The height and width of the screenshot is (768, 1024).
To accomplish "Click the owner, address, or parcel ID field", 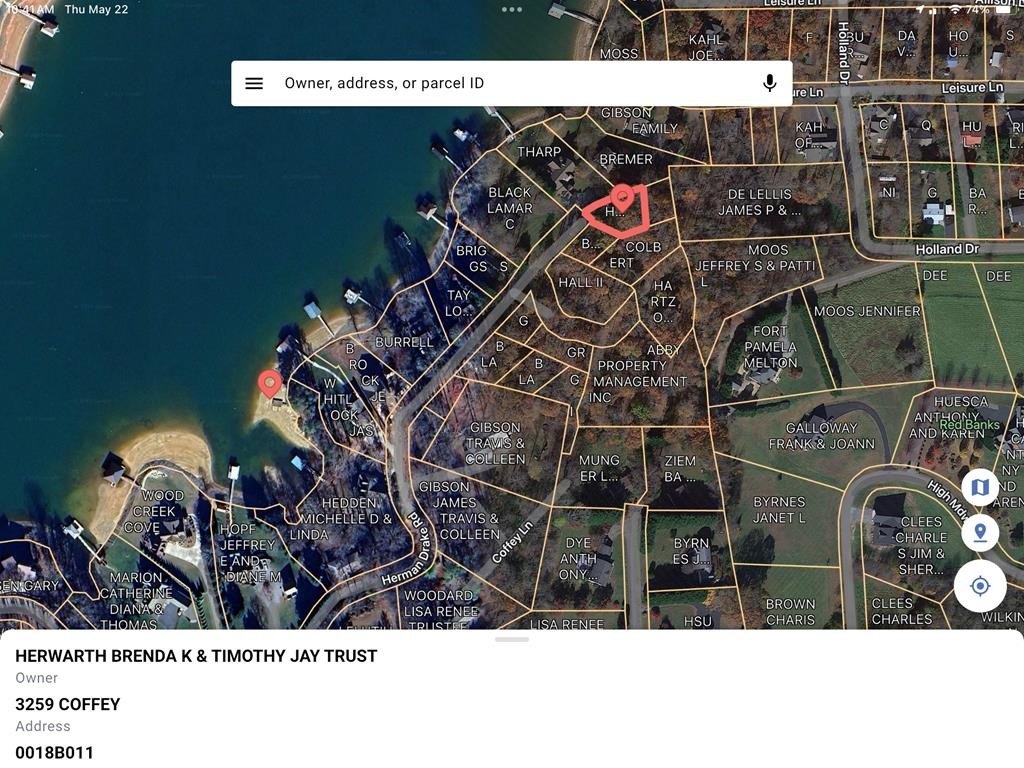I will point(510,83).
